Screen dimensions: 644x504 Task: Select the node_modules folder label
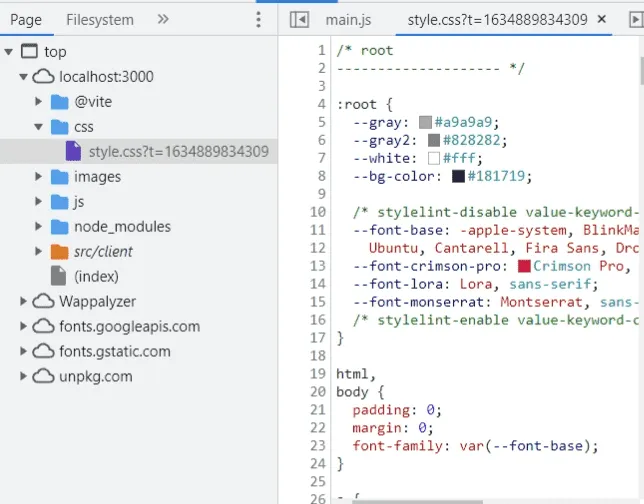122,226
